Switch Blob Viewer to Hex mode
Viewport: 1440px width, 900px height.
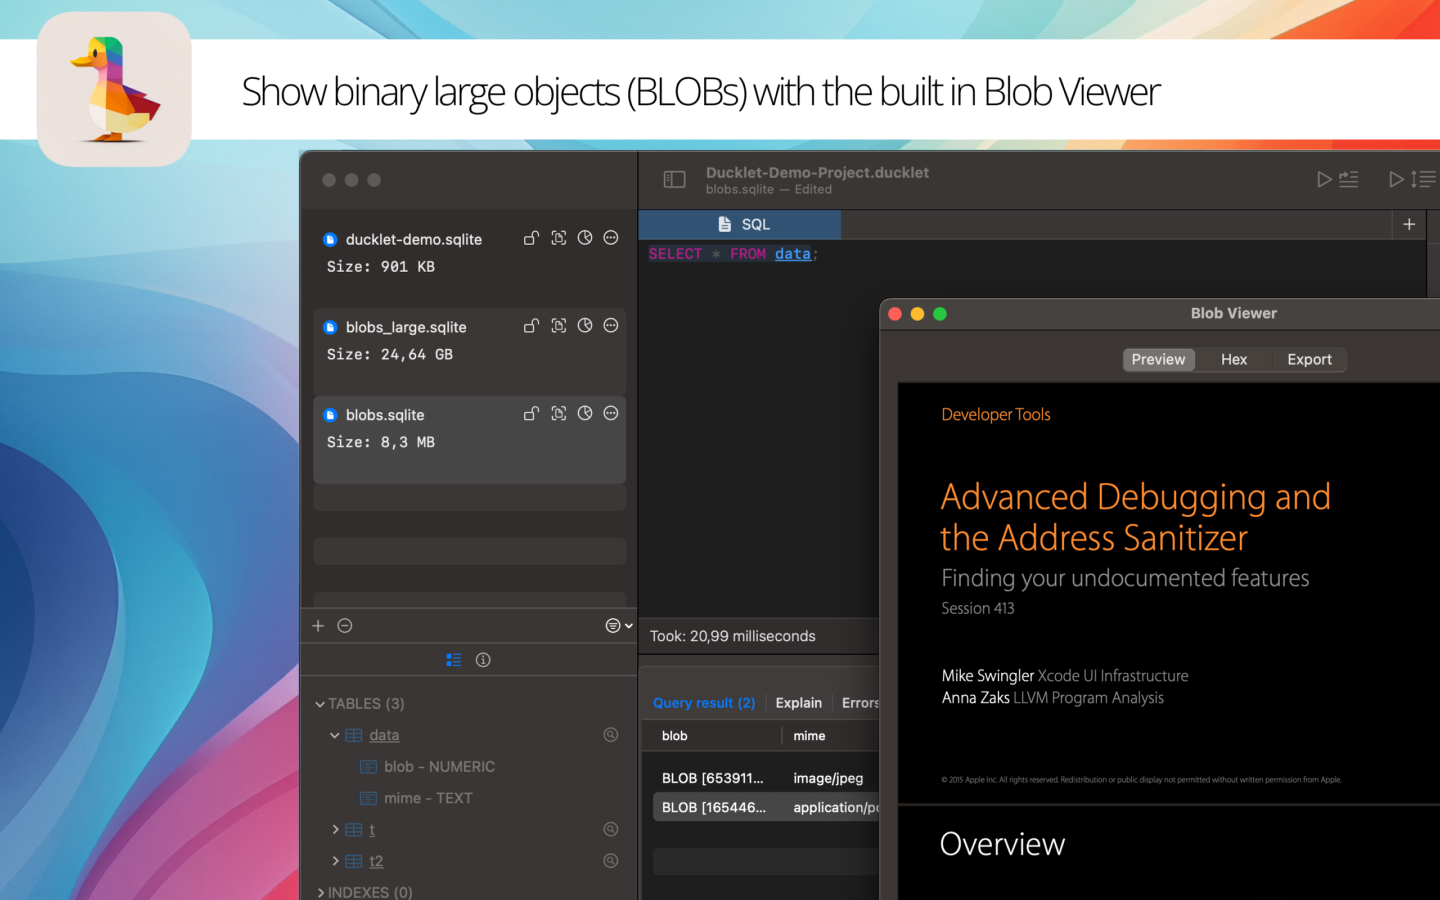click(1234, 360)
